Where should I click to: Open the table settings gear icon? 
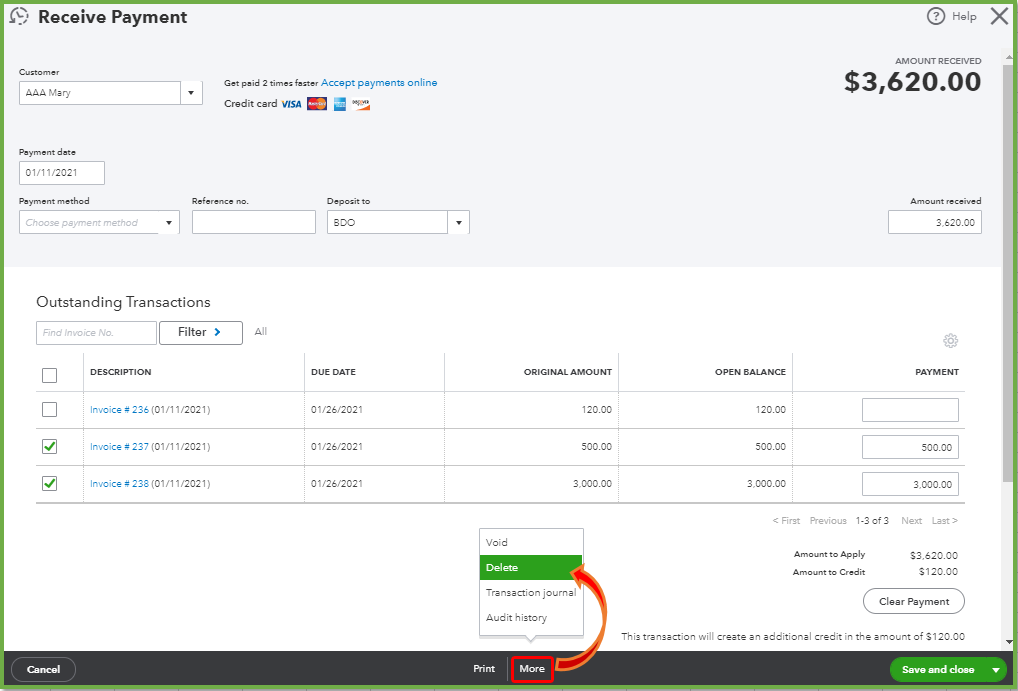[x=951, y=341]
